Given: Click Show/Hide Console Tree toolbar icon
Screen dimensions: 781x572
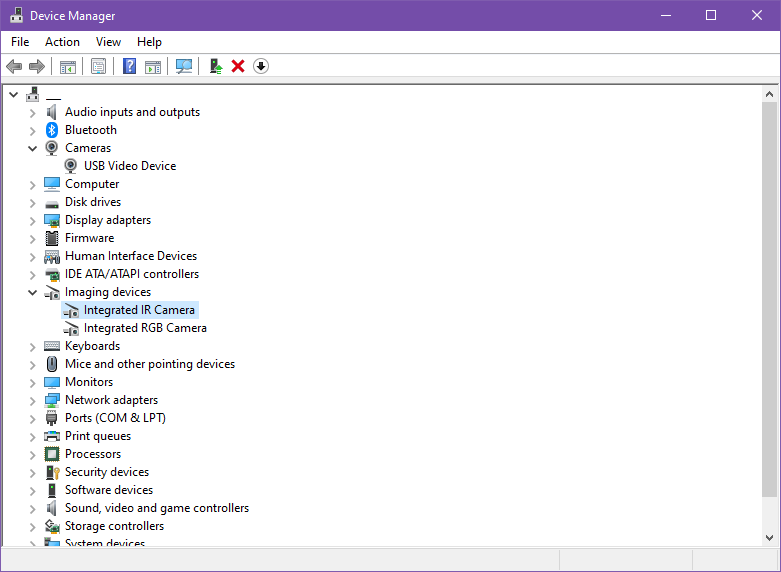Looking at the screenshot, I should point(68,66).
